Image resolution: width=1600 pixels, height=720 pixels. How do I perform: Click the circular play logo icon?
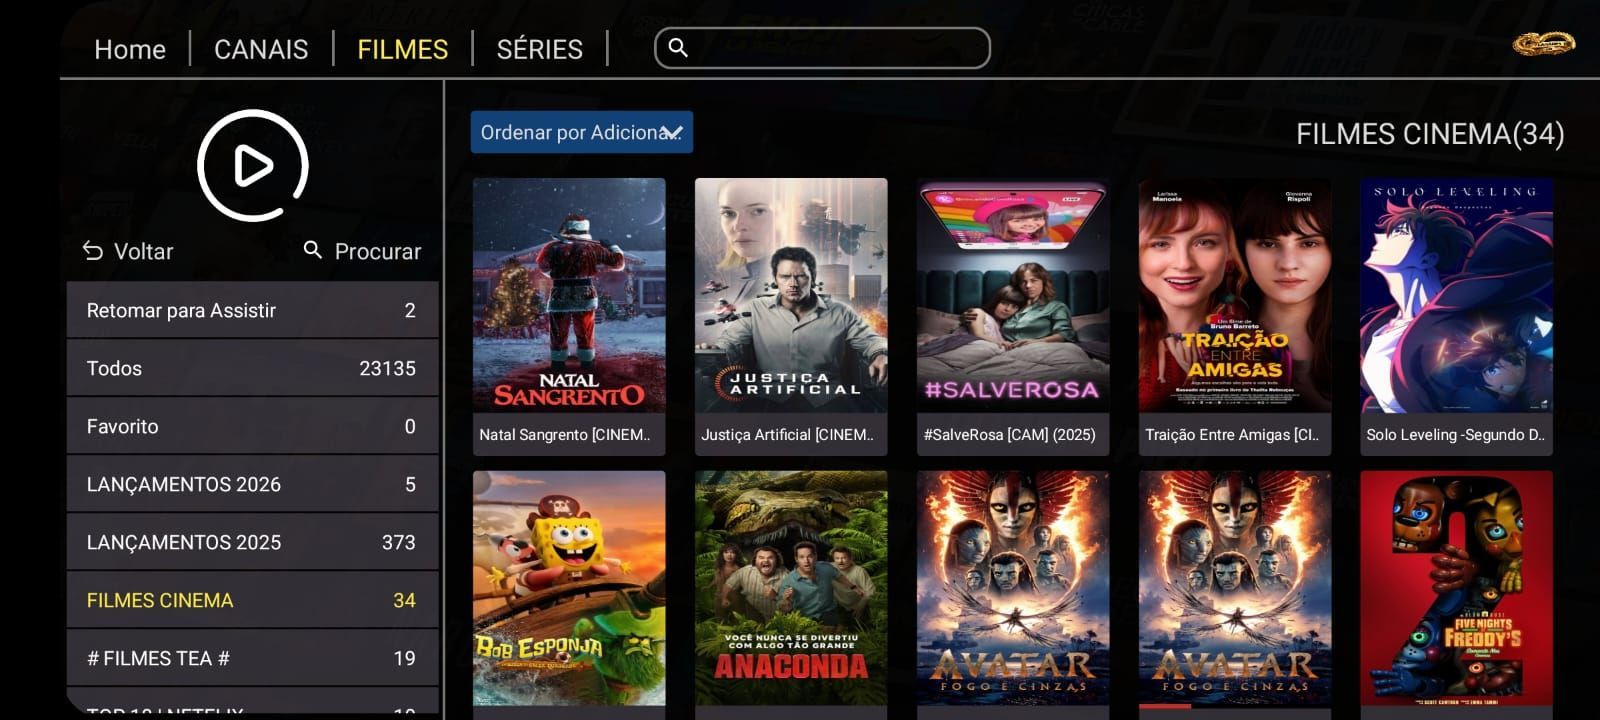tap(253, 166)
